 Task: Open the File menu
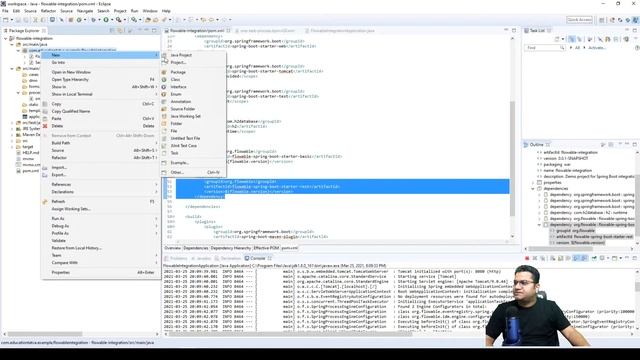click(5, 11)
